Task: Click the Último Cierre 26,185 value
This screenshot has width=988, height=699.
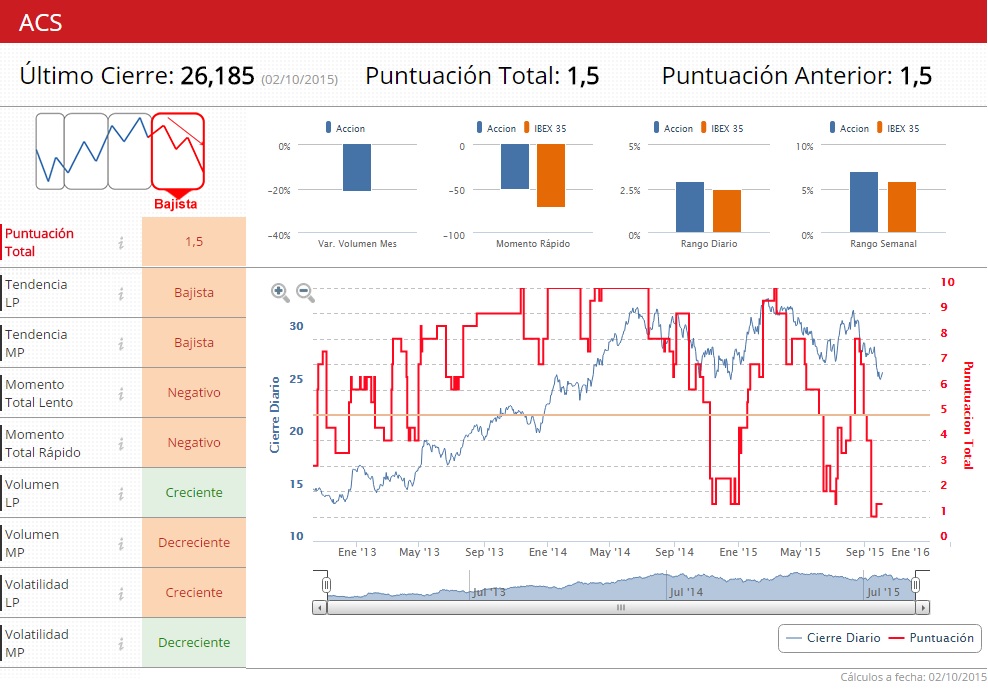Action: (x=217, y=76)
